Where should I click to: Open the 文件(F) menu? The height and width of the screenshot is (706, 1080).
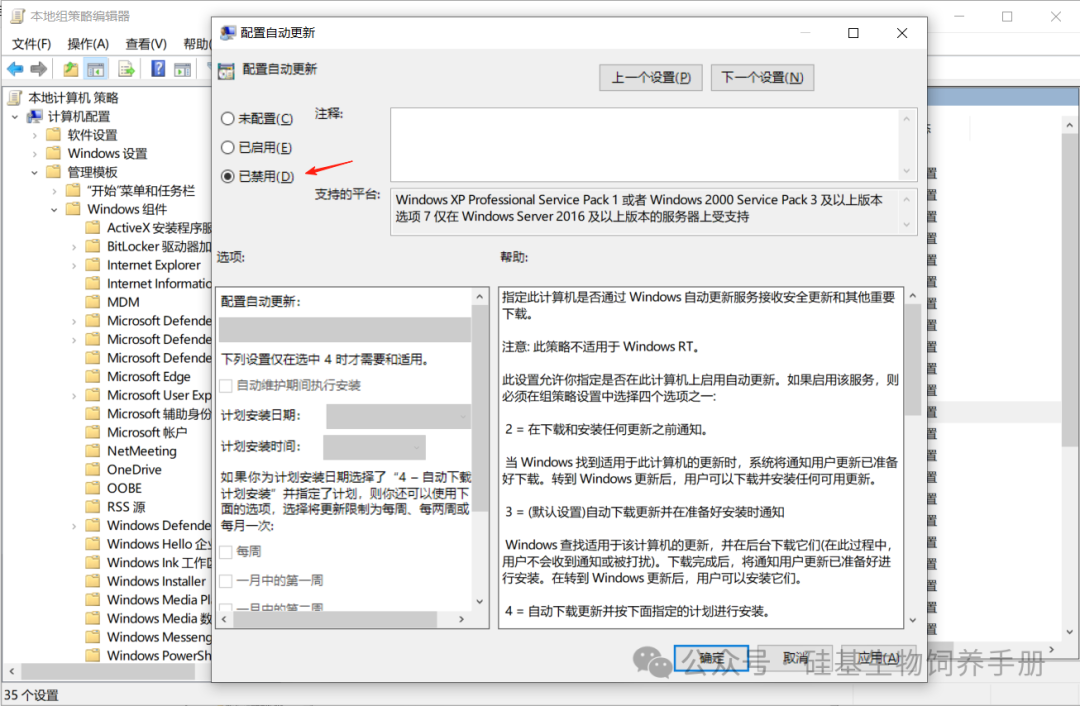(31, 44)
